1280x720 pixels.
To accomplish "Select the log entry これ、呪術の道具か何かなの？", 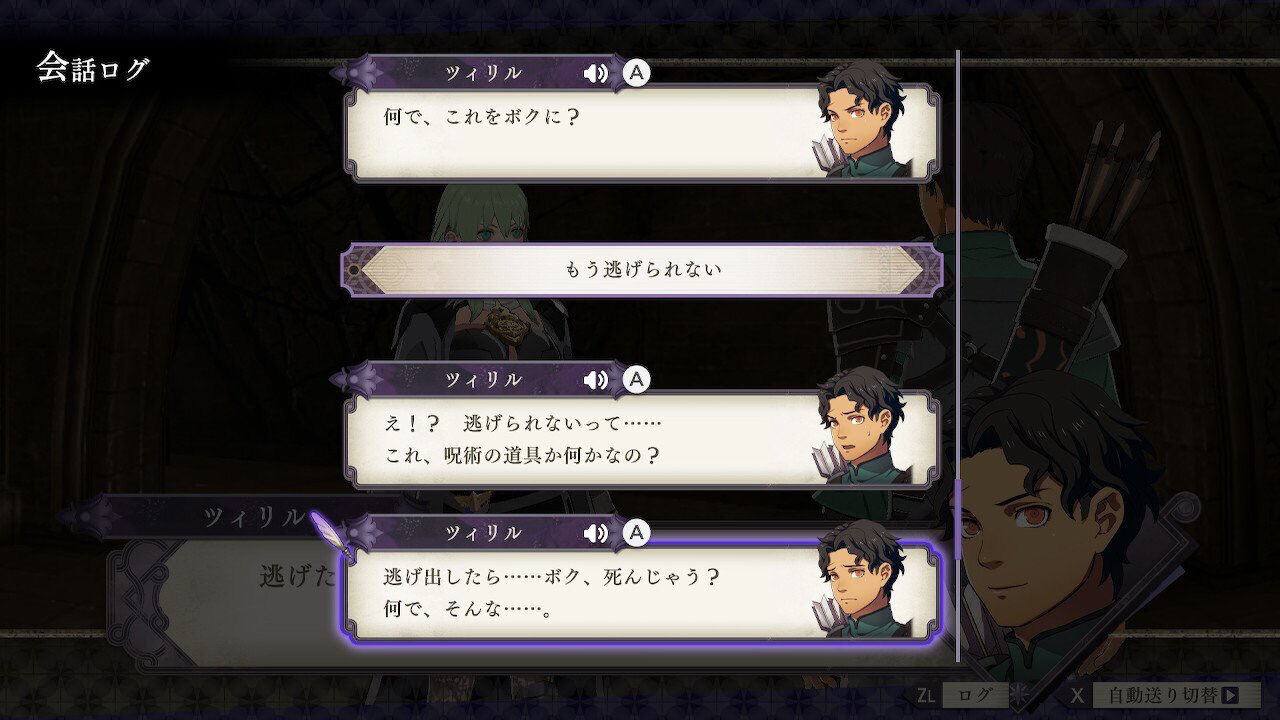I will (x=642, y=440).
